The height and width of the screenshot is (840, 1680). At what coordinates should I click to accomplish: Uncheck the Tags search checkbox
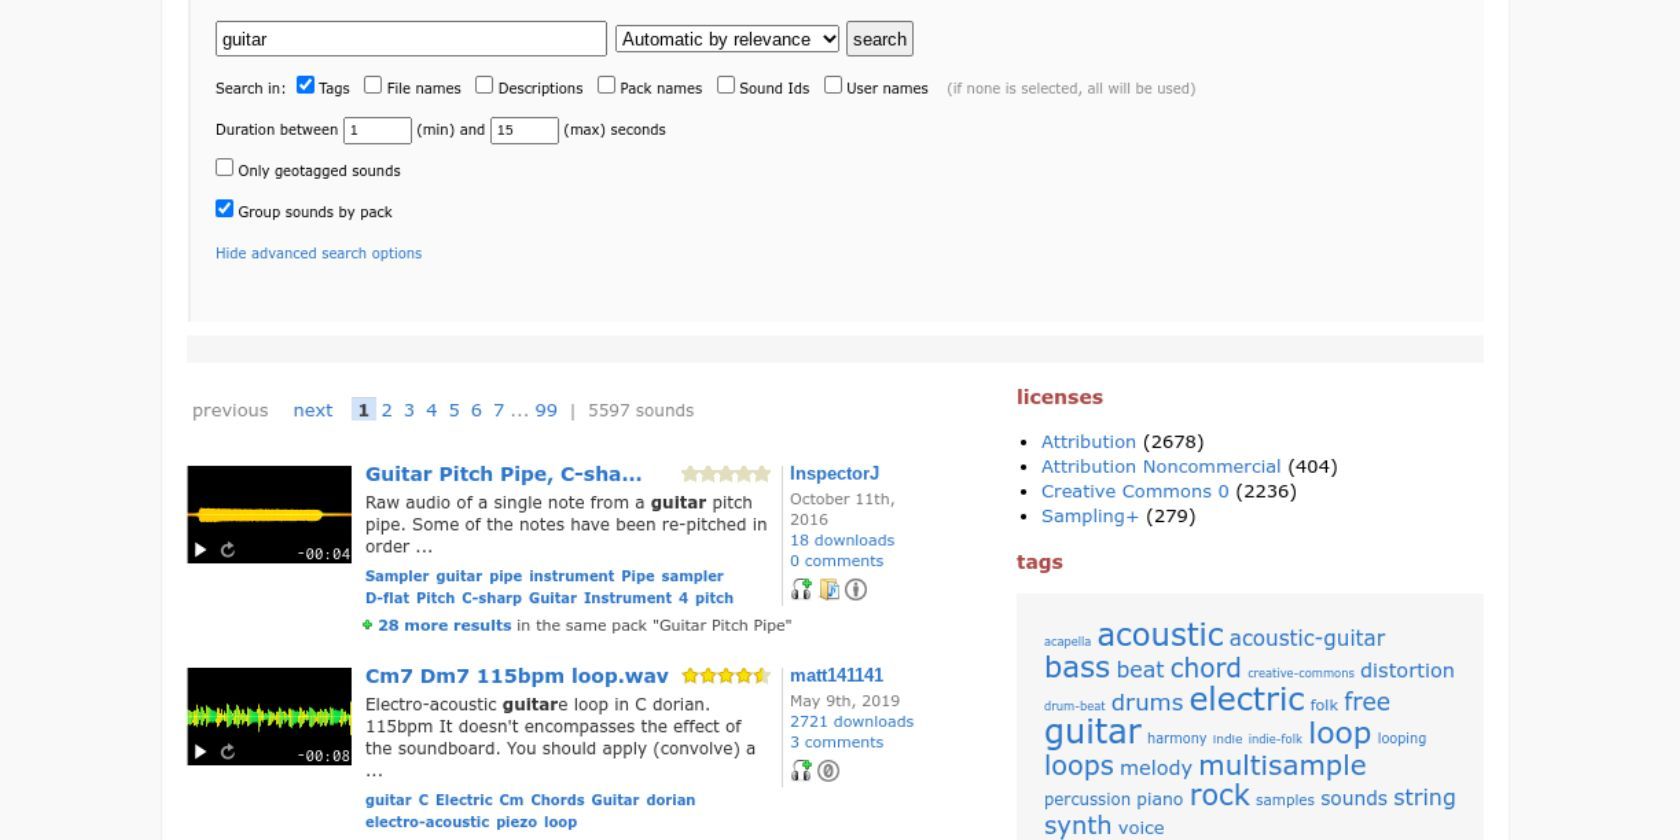[x=306, y=85]
